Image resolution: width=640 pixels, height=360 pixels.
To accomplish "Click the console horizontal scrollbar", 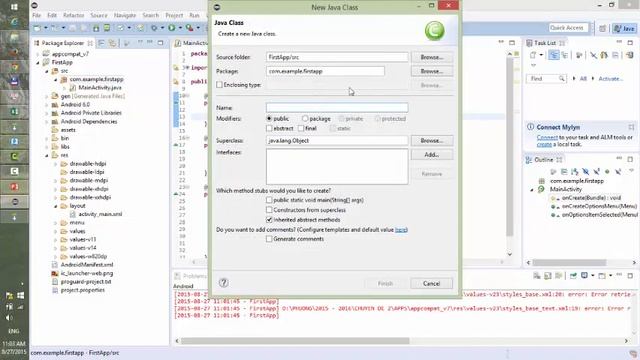I will pos(295,340).
